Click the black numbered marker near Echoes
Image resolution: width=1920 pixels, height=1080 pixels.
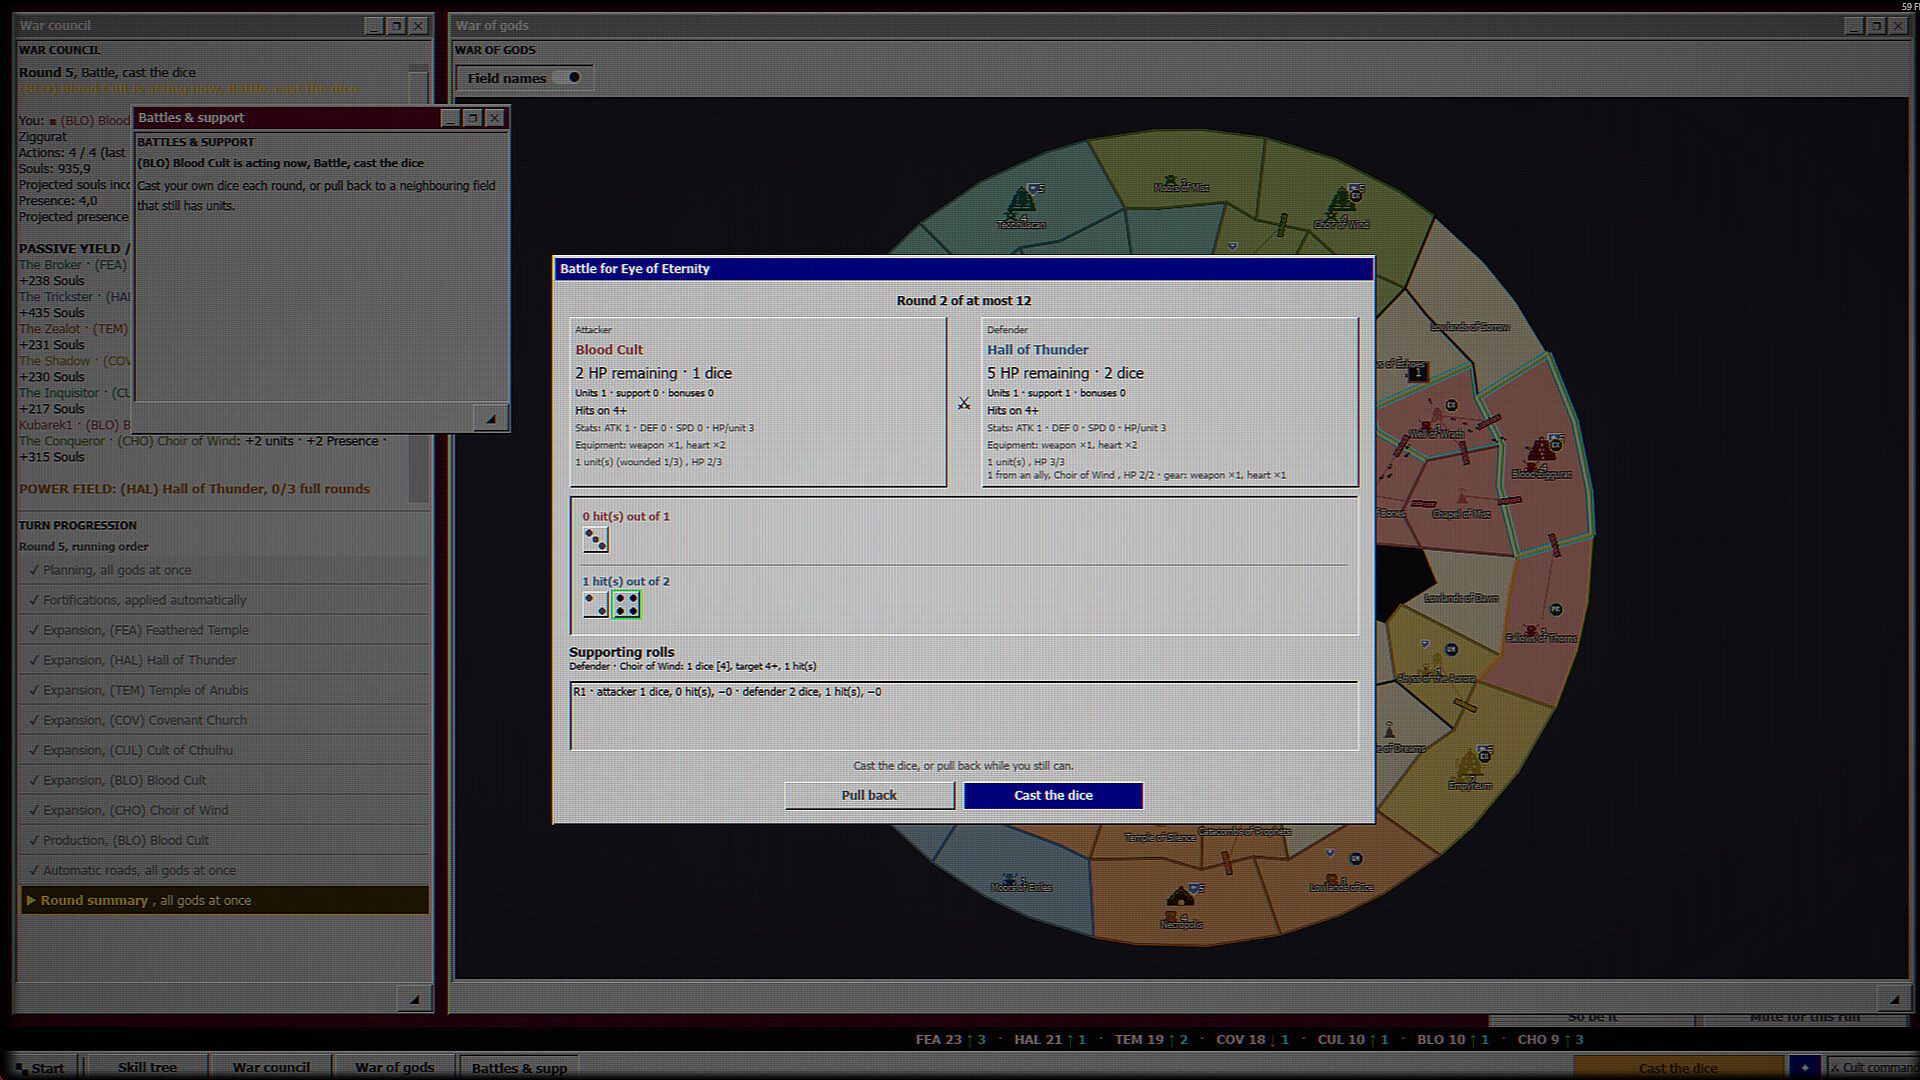(1417, 373)
